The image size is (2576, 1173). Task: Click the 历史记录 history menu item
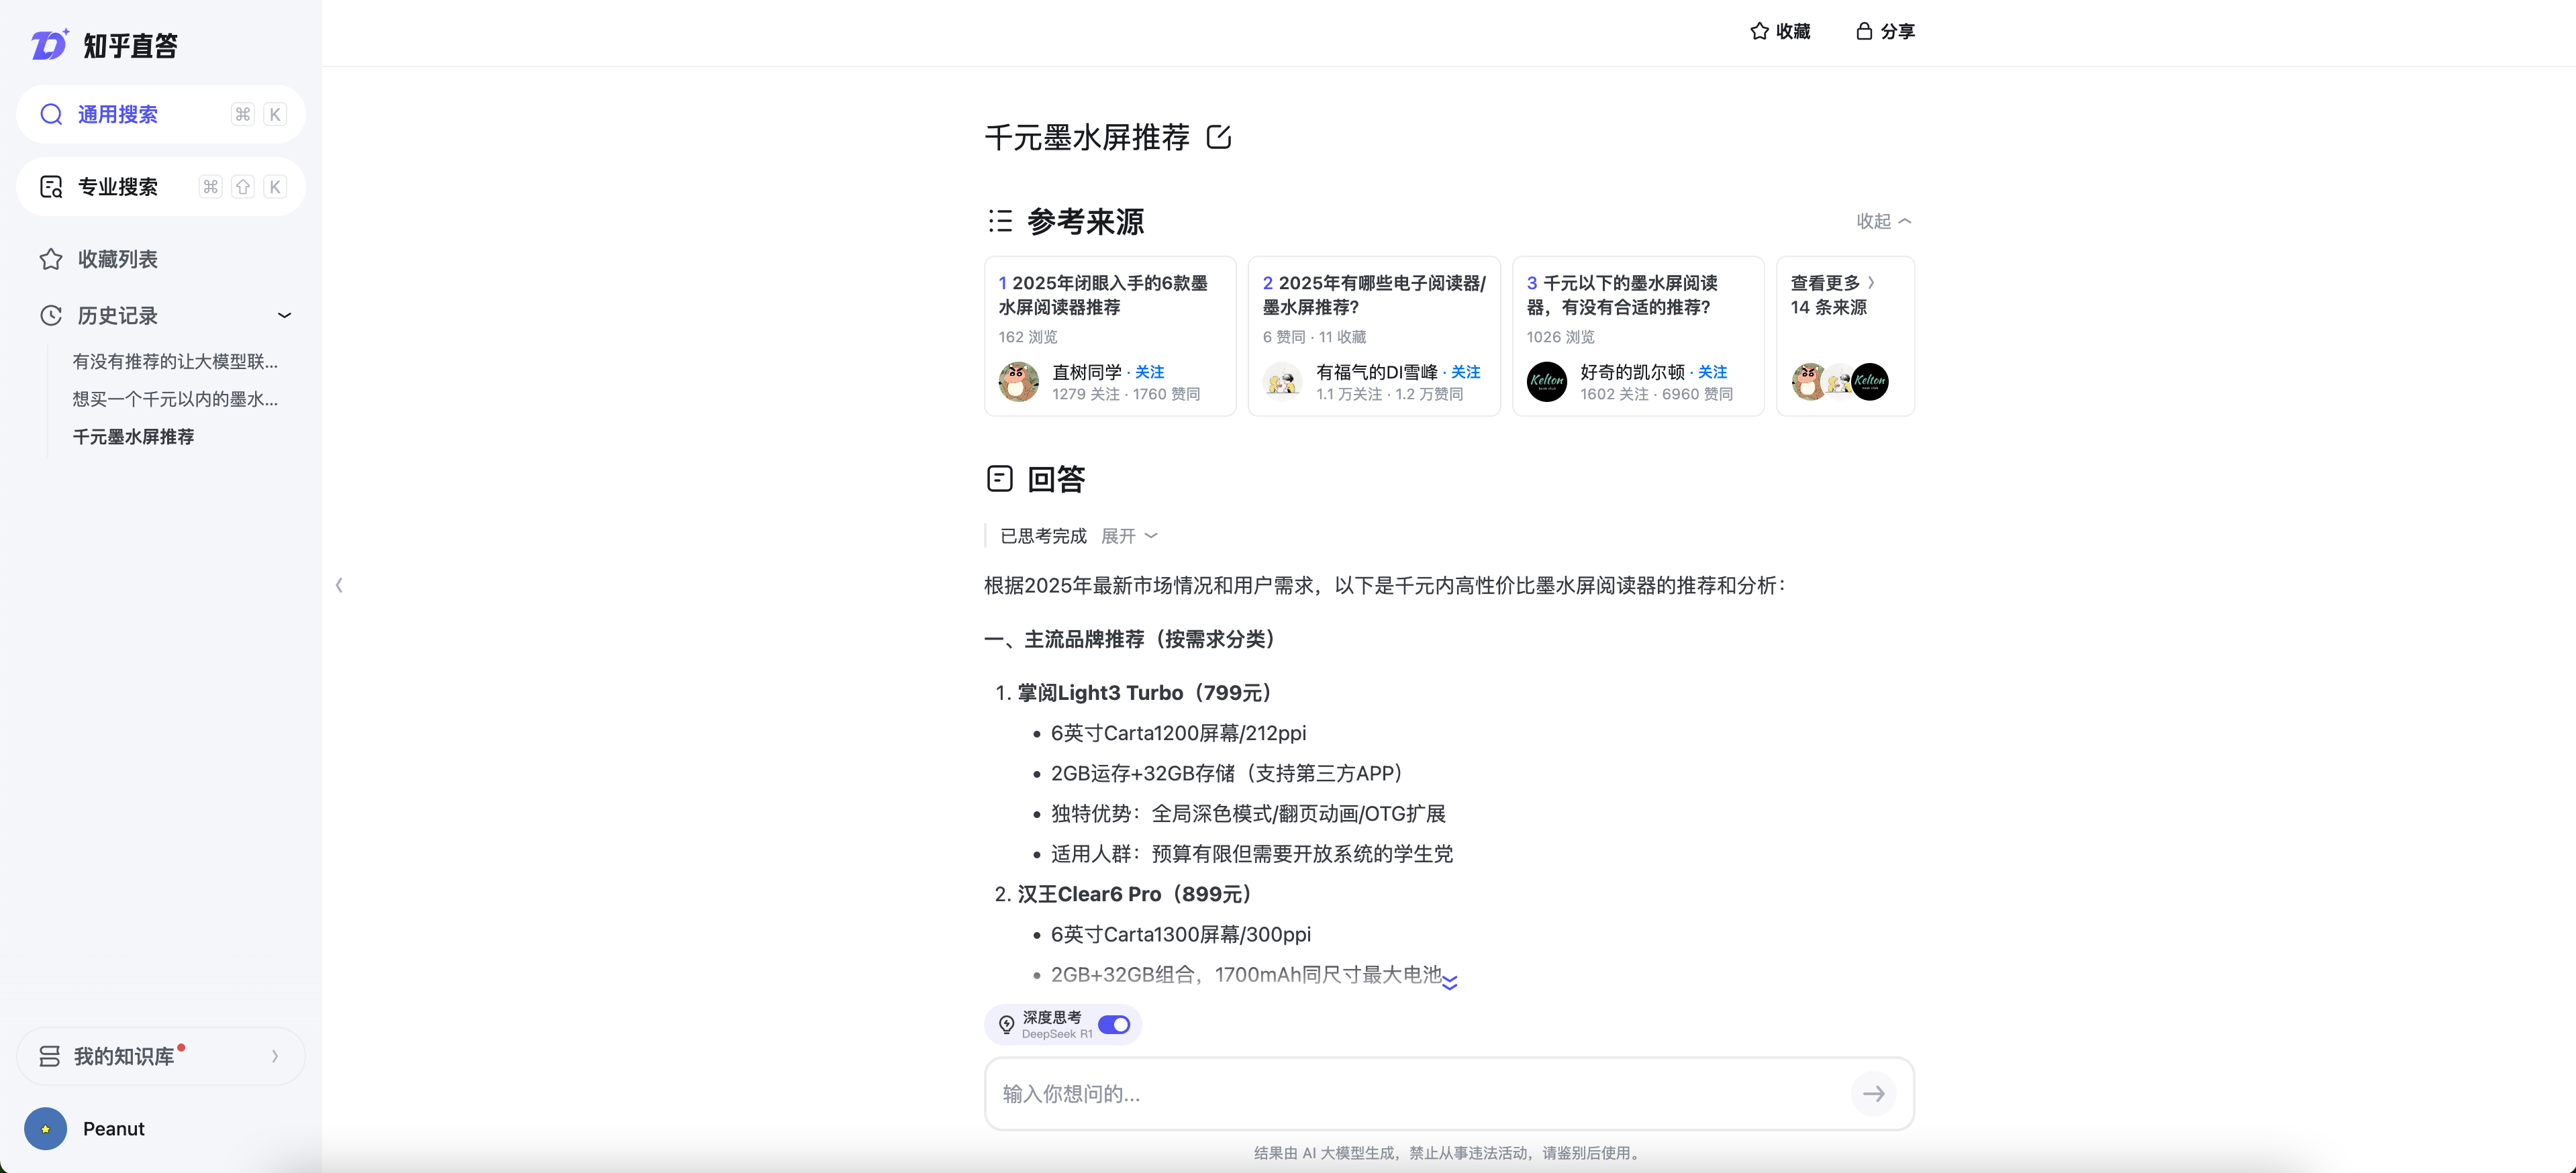(x=117, y=316)
